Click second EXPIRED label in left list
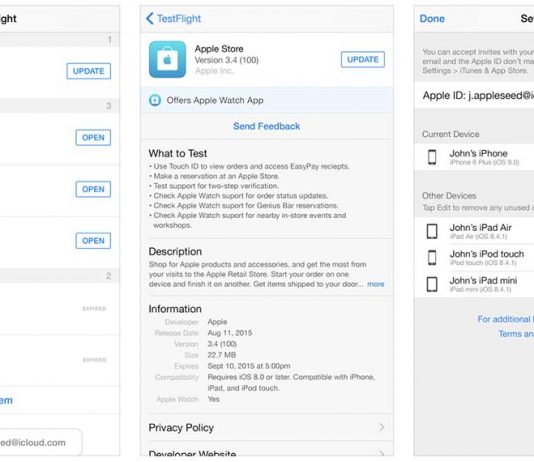 pyautogui.click(x=94, y=360)
